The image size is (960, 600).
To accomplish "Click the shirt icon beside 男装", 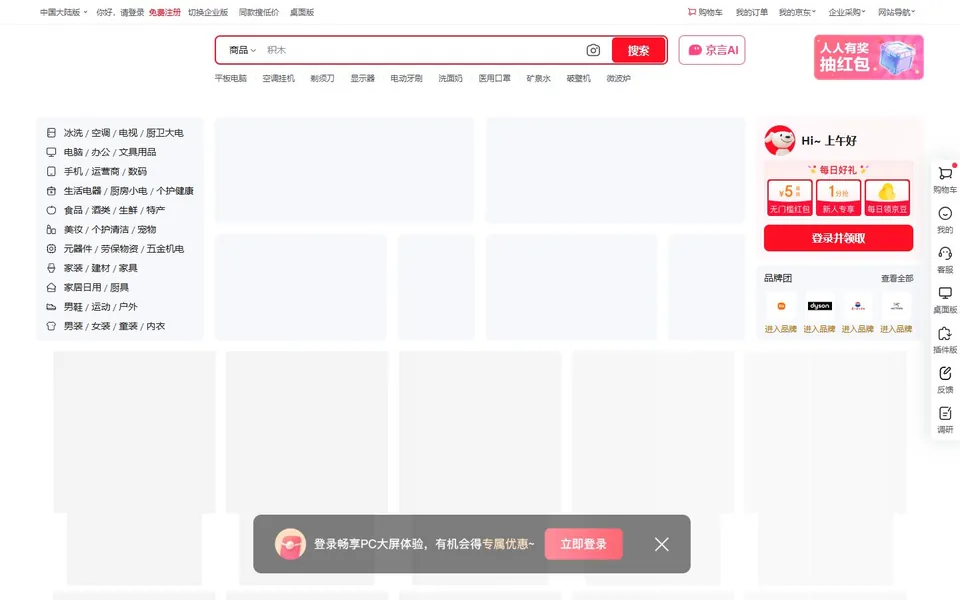I will tap(51, 326).
